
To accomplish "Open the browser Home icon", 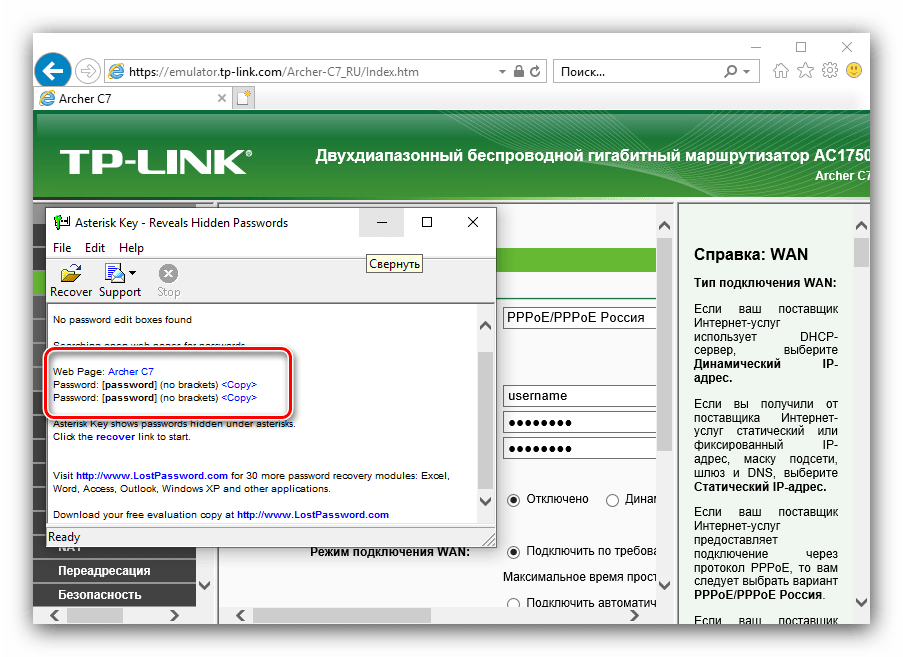I will [781, 71].
